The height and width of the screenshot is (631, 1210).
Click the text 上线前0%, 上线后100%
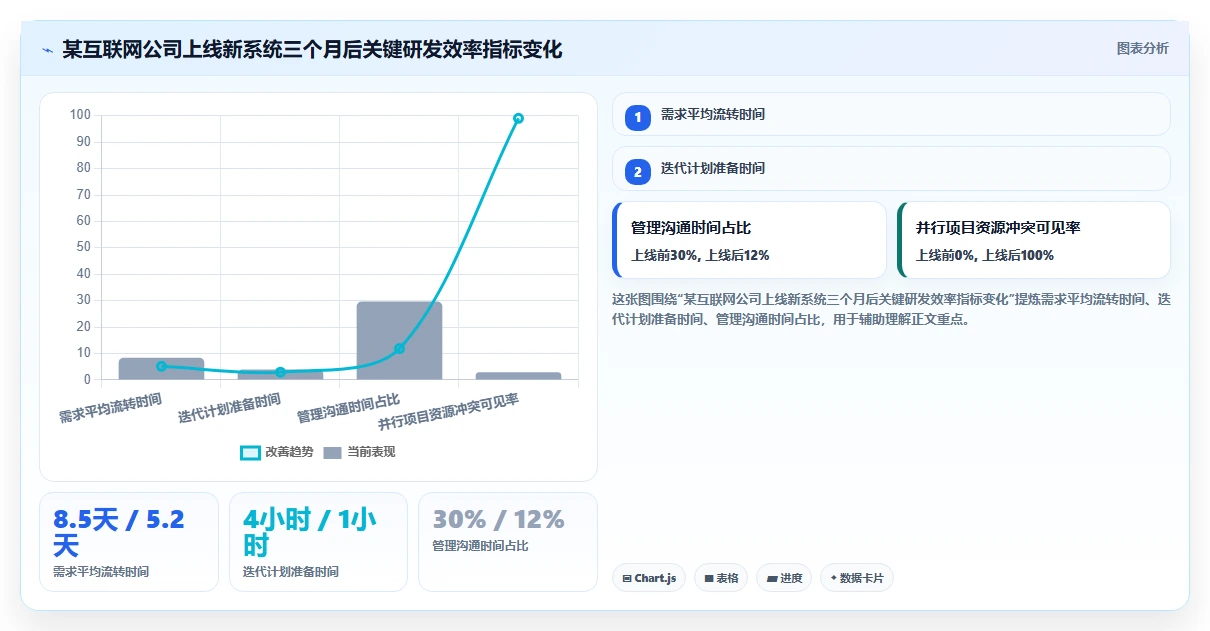[x=985, y=255]
